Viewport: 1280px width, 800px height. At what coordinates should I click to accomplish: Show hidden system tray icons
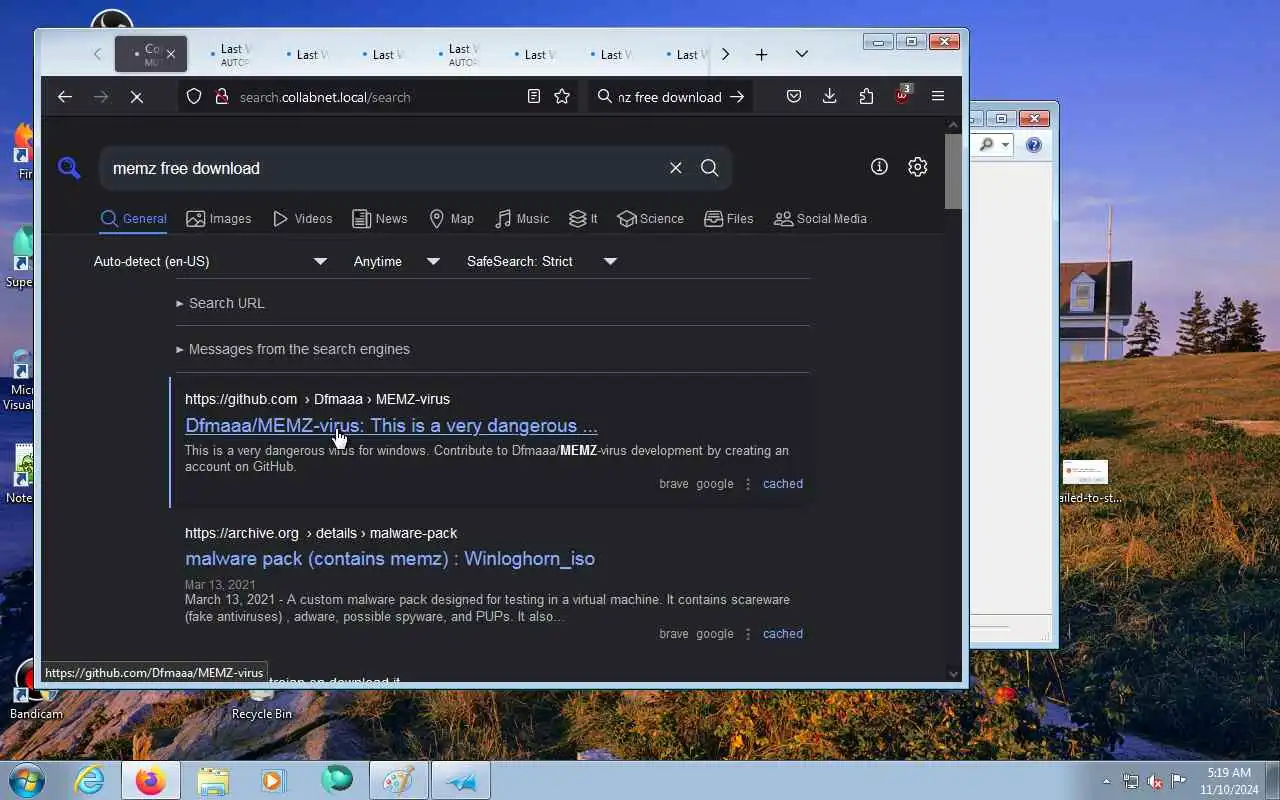pyautogui.click(x=1106, y=781)
